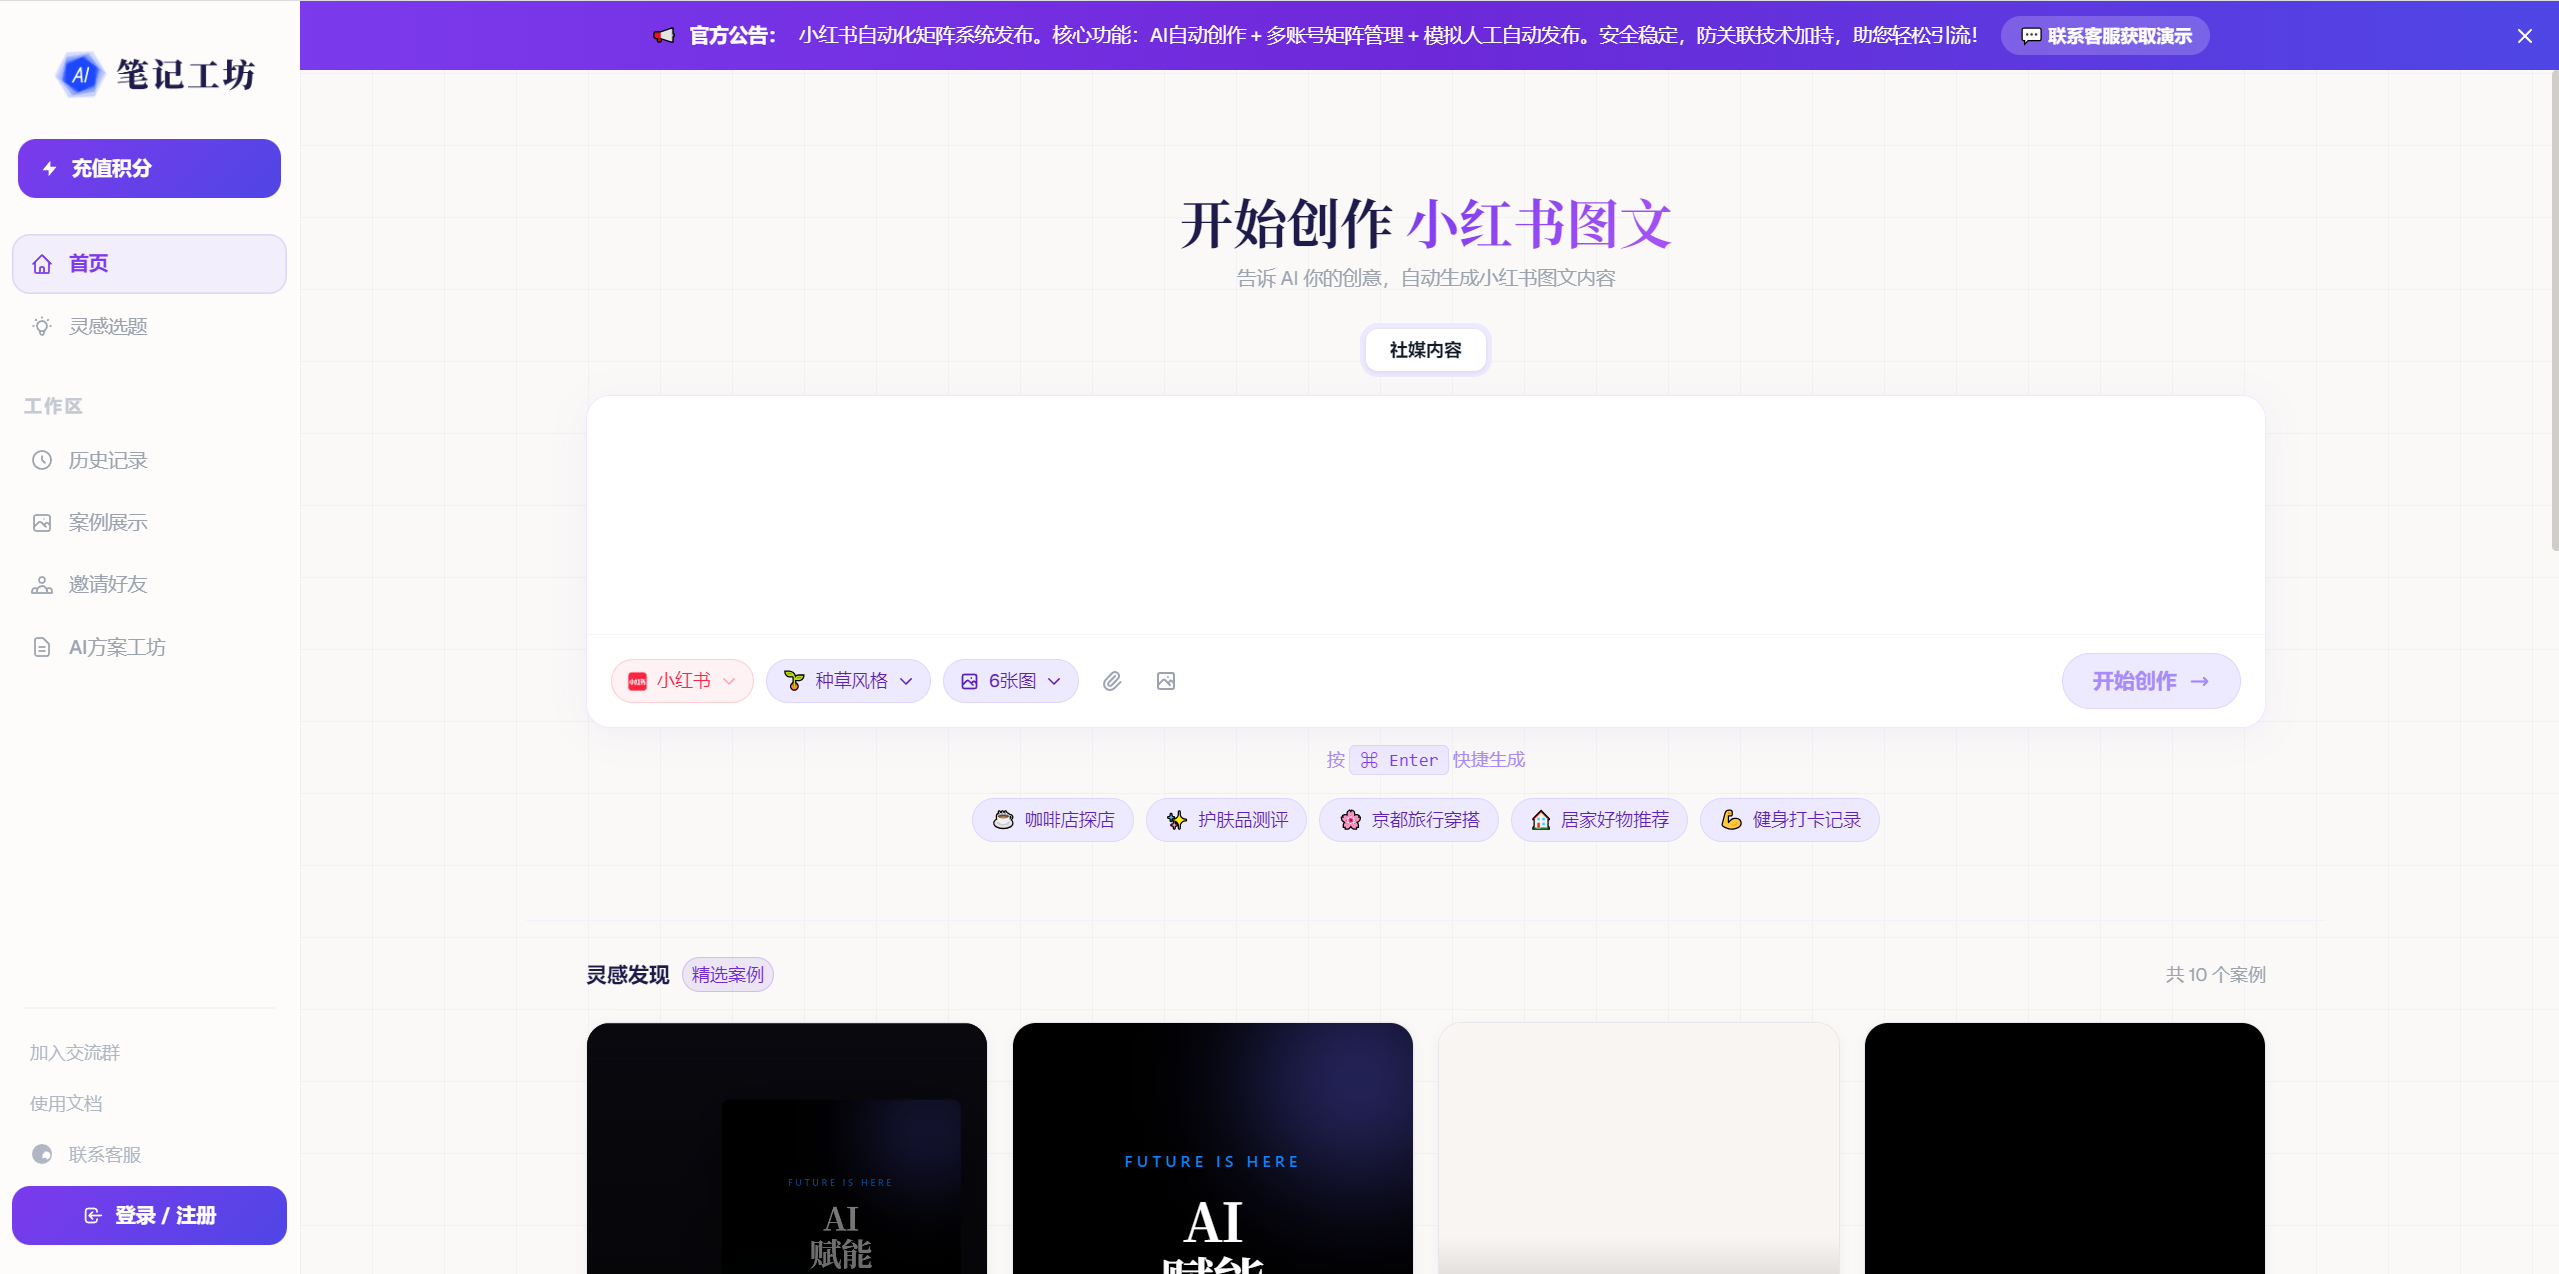
Task: Click the 工作区 sidebar section label
Action: point(53,406)
